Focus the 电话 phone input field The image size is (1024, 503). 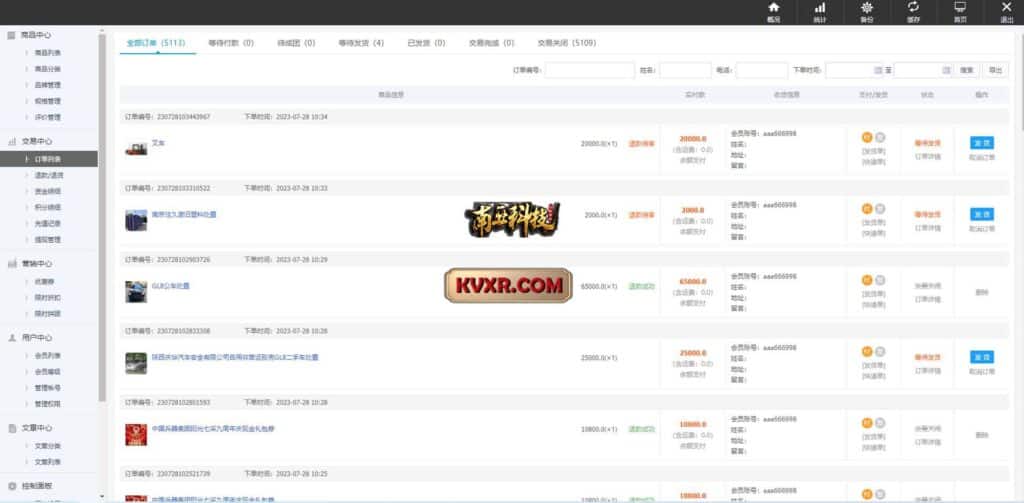pyautogui.click(x=761, y=71)
